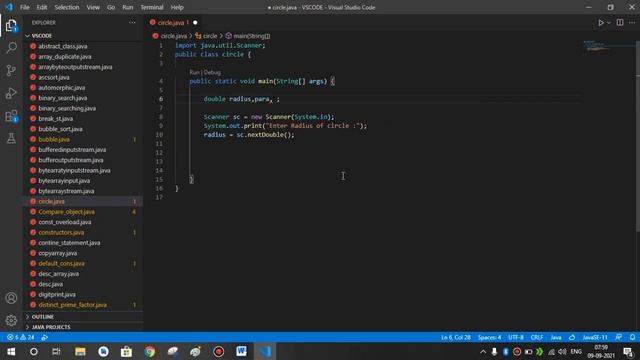640x360 pixels.
Task: Open the Terminal menu
Action: (152, 7)
